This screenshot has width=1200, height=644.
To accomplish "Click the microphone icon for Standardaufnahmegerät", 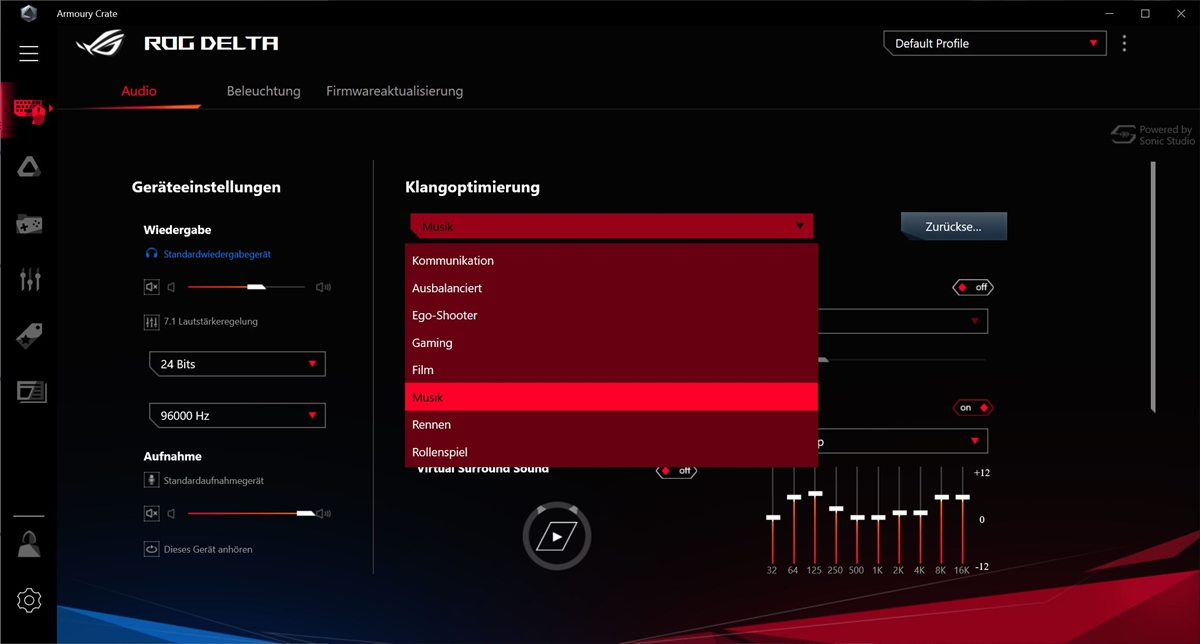I will click(x=152, y=480).
